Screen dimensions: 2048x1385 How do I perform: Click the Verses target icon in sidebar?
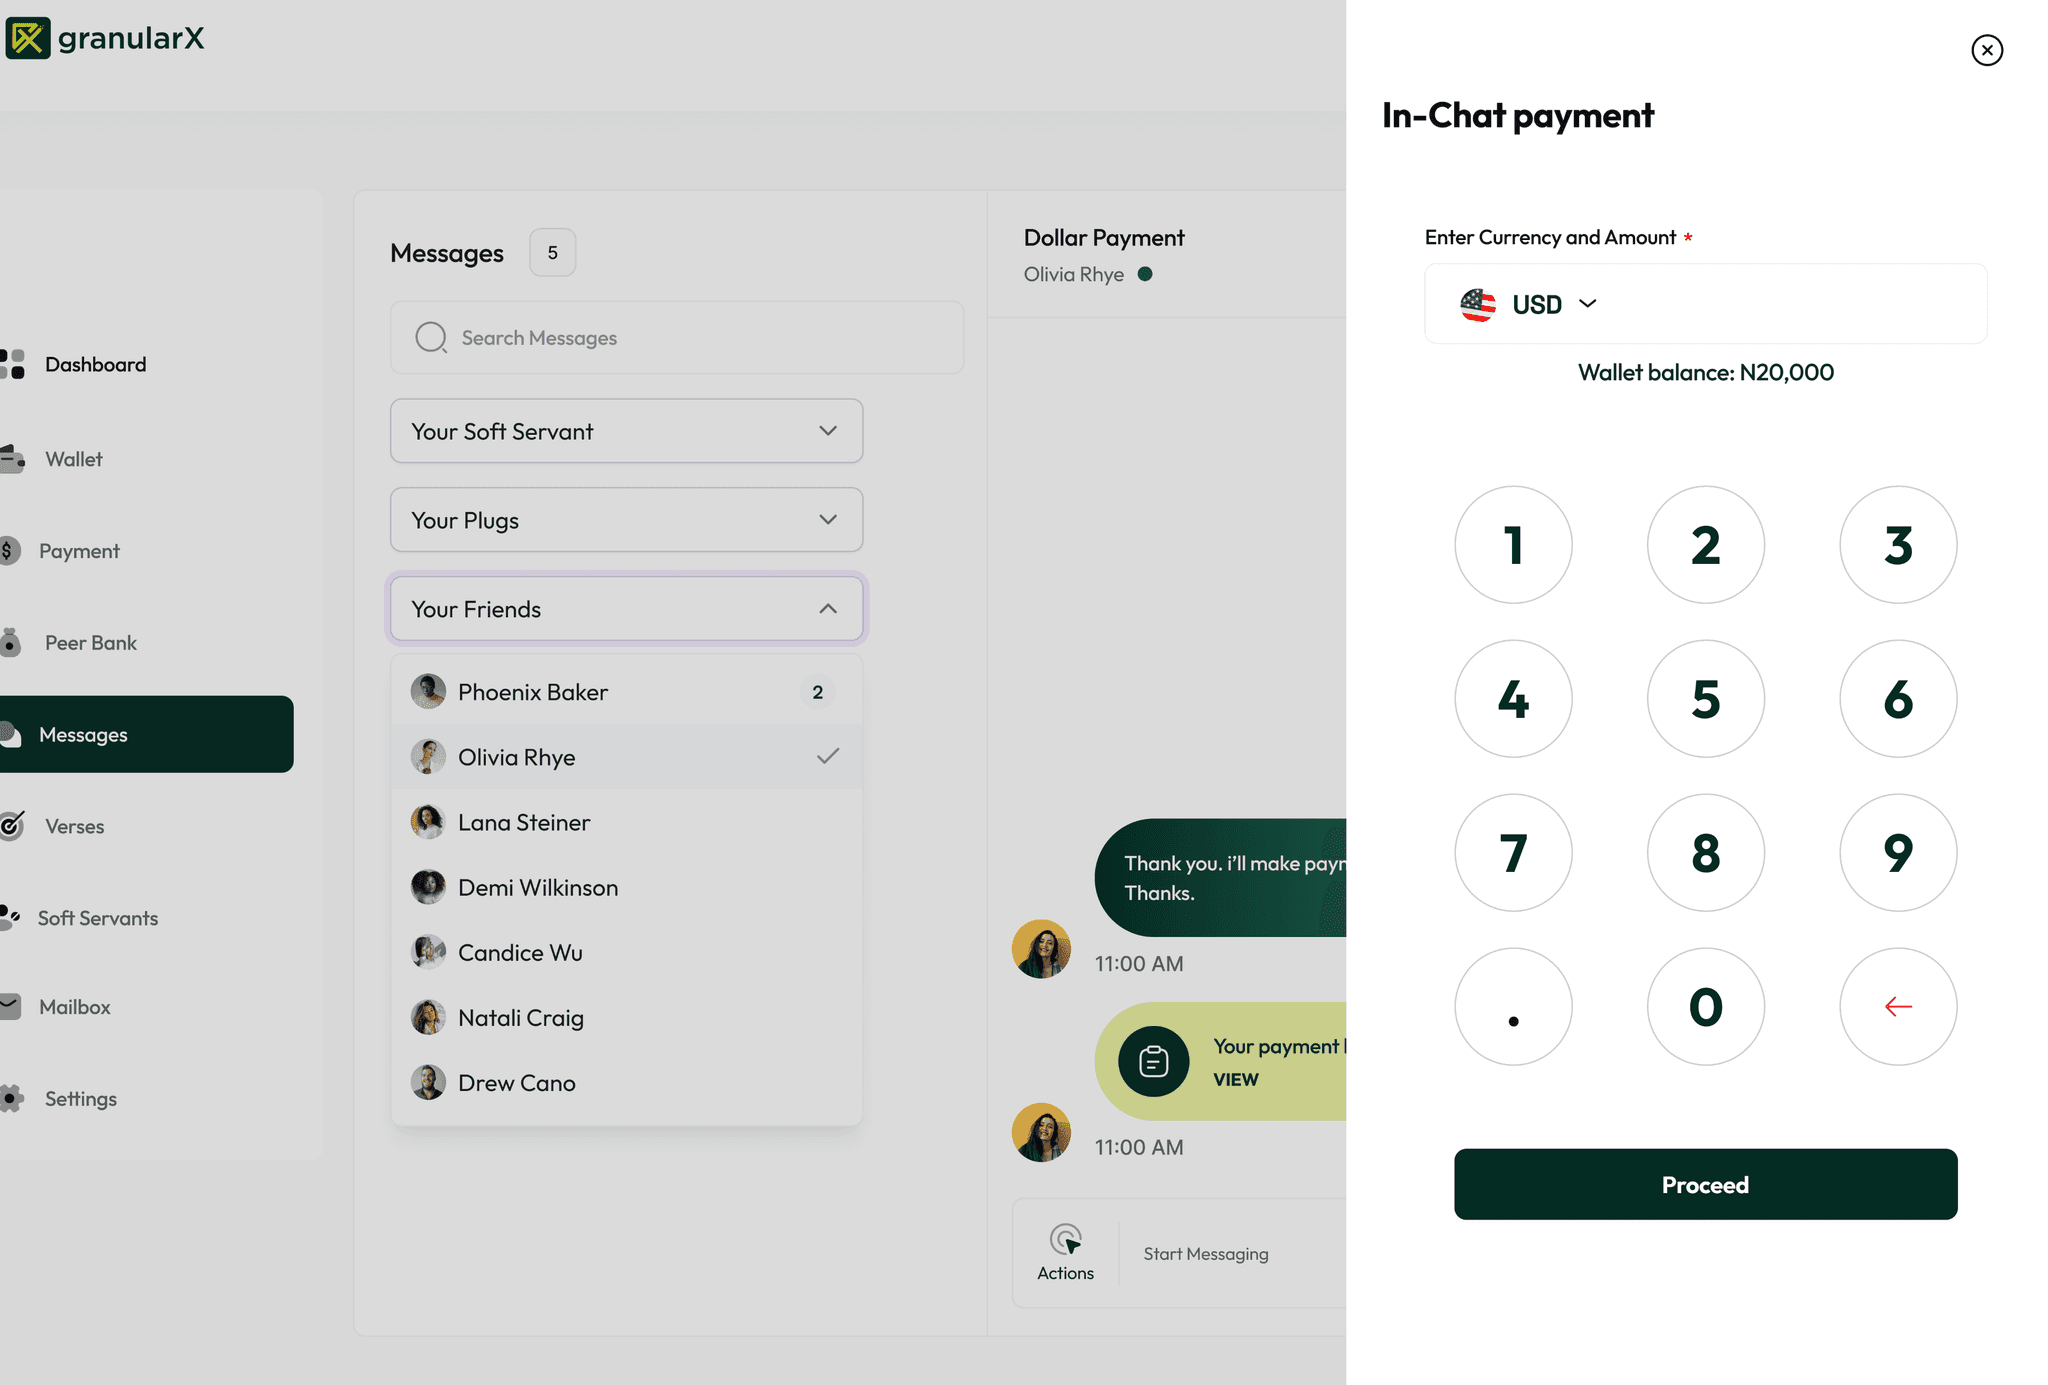tap(12, 825)
